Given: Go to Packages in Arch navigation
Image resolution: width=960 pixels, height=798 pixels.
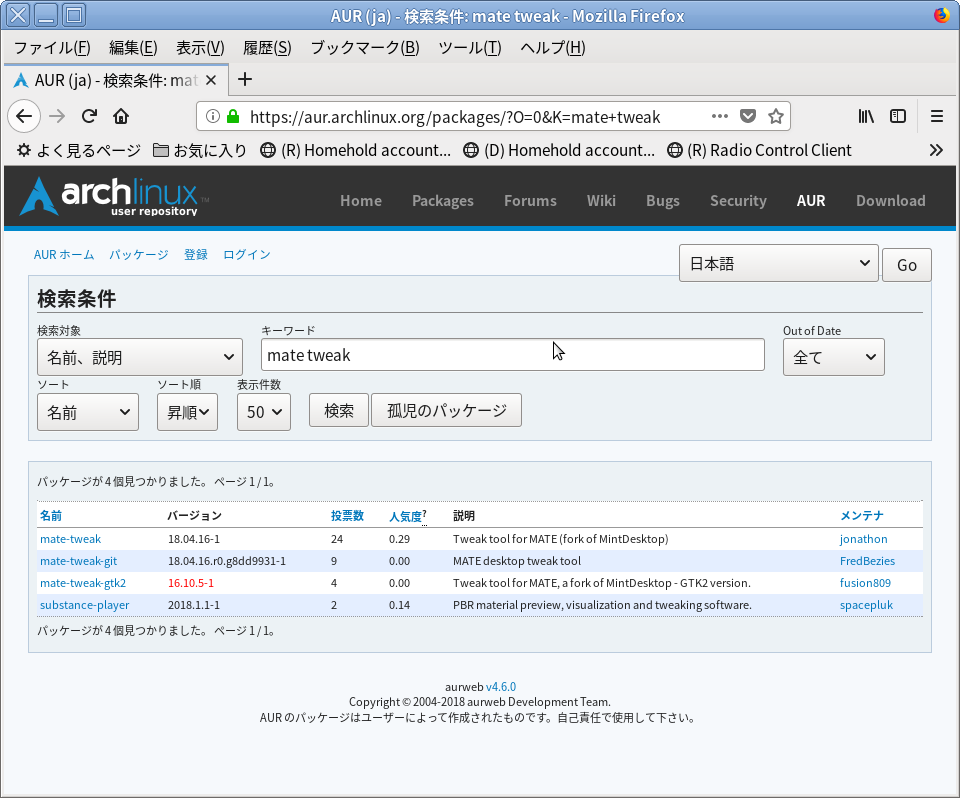Looking at the screenshot, I should pos(443,201).
